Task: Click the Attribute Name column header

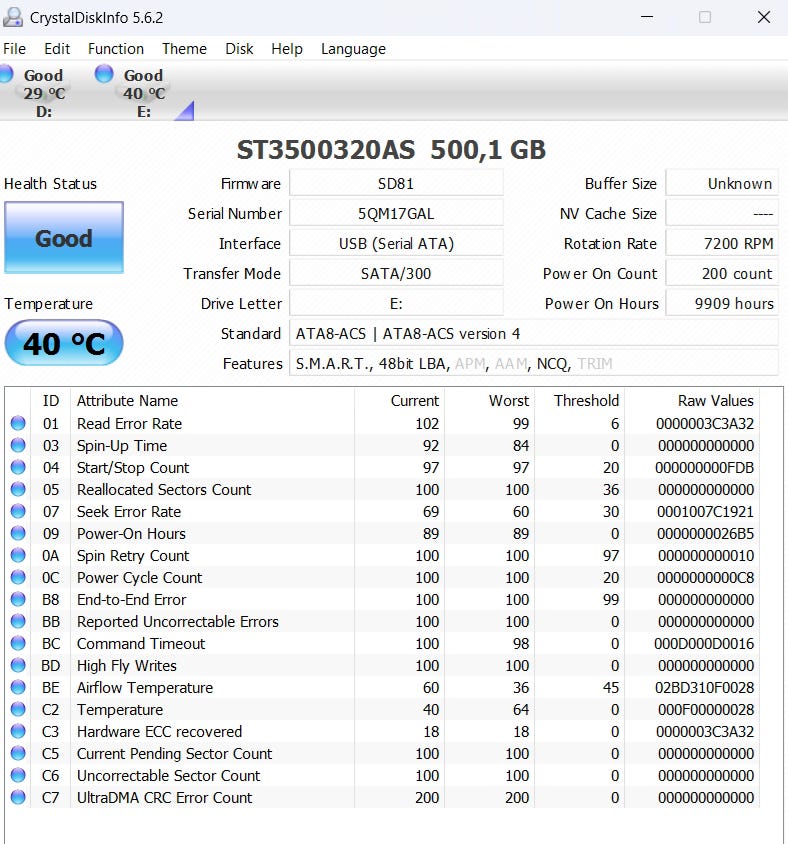Action: [x=127, y=401]
